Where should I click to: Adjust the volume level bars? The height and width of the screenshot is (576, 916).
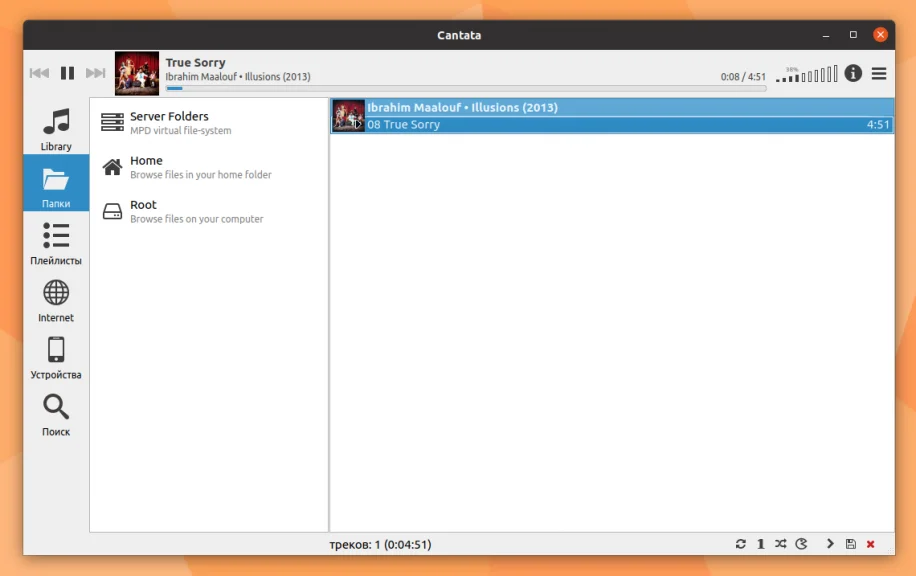(807, 74)
